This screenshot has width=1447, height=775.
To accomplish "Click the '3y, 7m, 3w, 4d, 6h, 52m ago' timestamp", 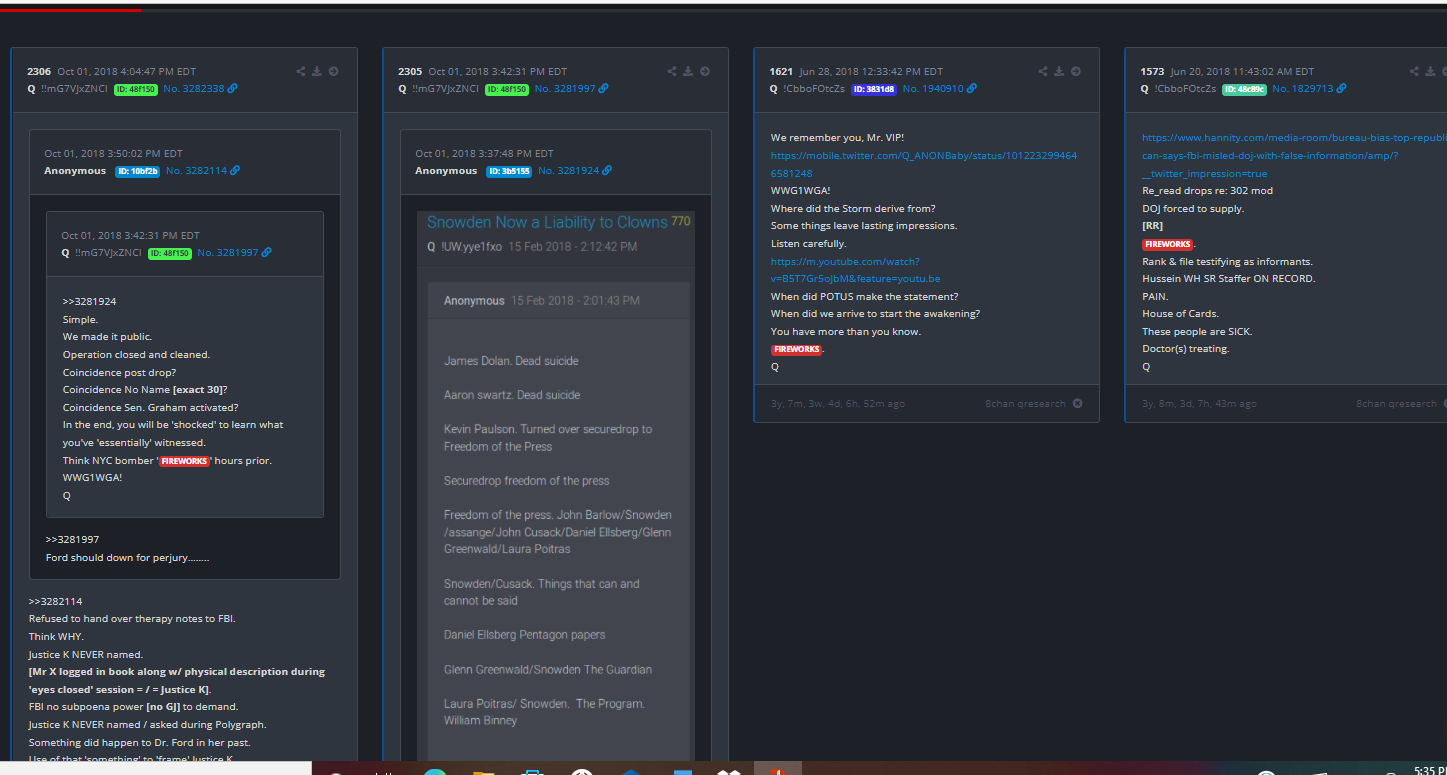I will point(838,404).
